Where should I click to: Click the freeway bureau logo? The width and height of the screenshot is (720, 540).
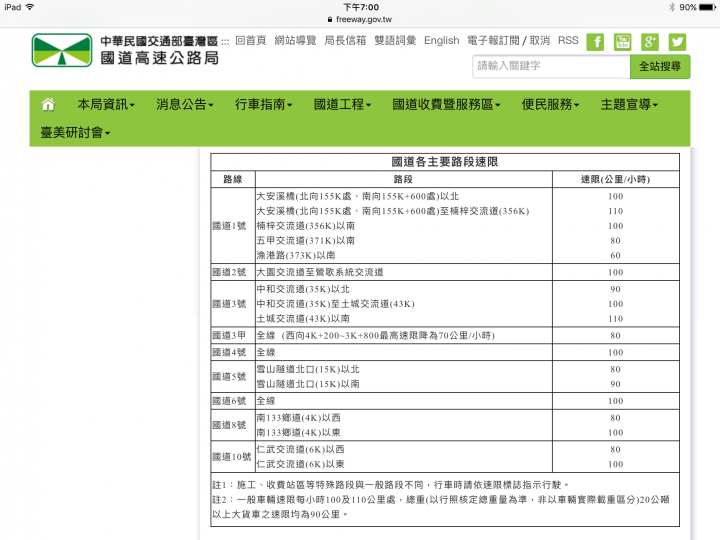click(x=62, y=50)
